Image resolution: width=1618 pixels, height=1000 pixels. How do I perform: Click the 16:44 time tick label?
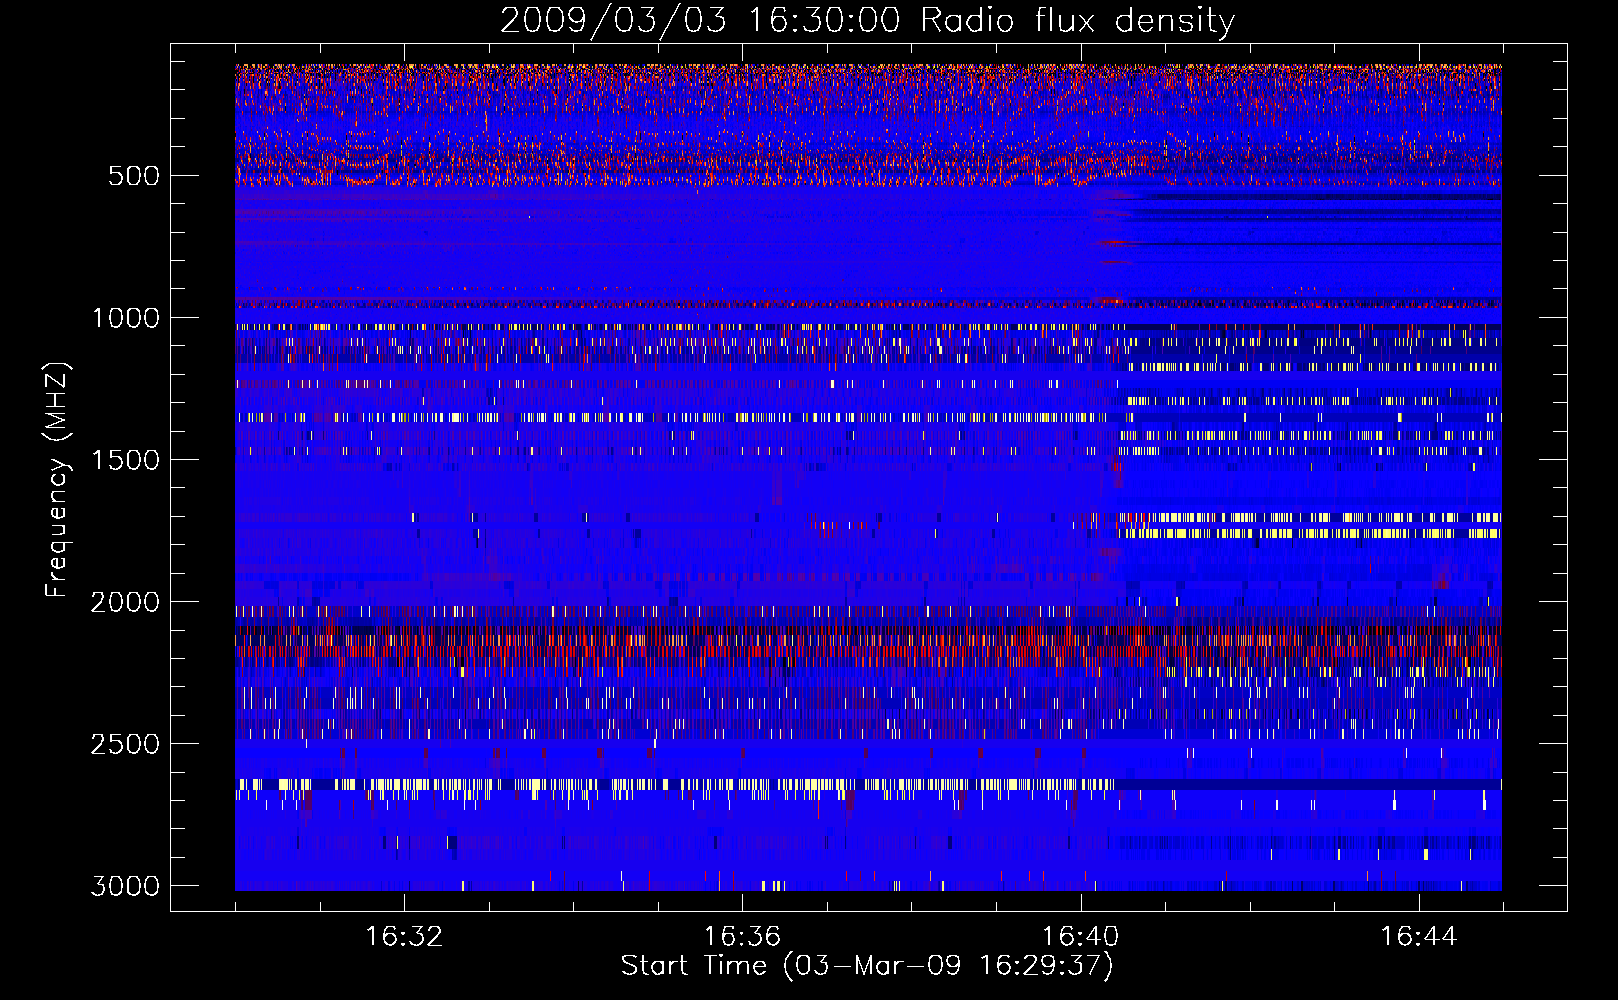(1419, 936)
